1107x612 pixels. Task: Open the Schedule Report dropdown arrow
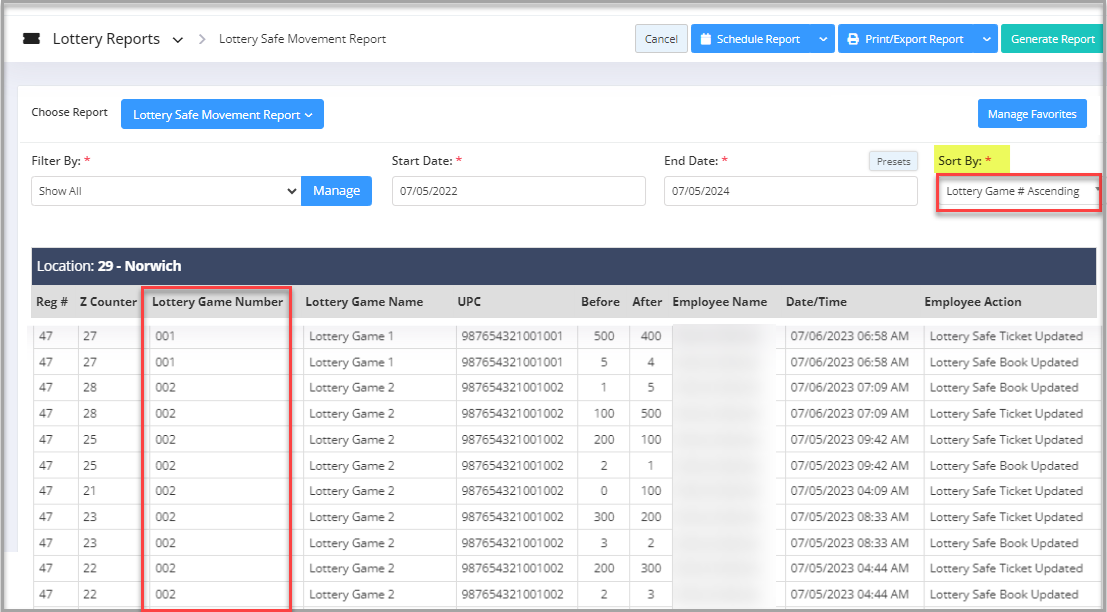[822, 39]
